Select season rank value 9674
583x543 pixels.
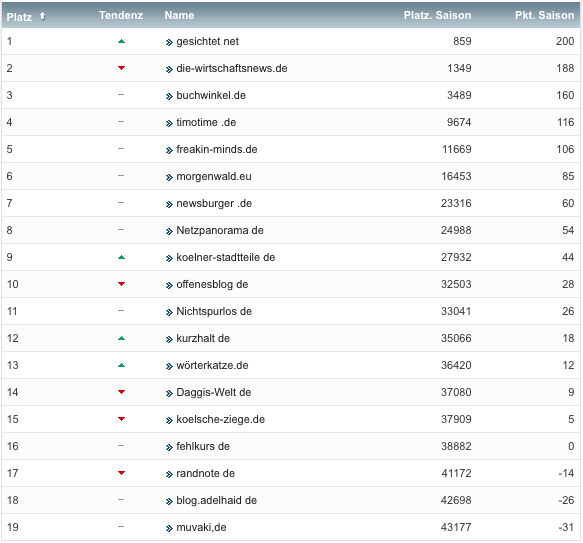[459, 122]
